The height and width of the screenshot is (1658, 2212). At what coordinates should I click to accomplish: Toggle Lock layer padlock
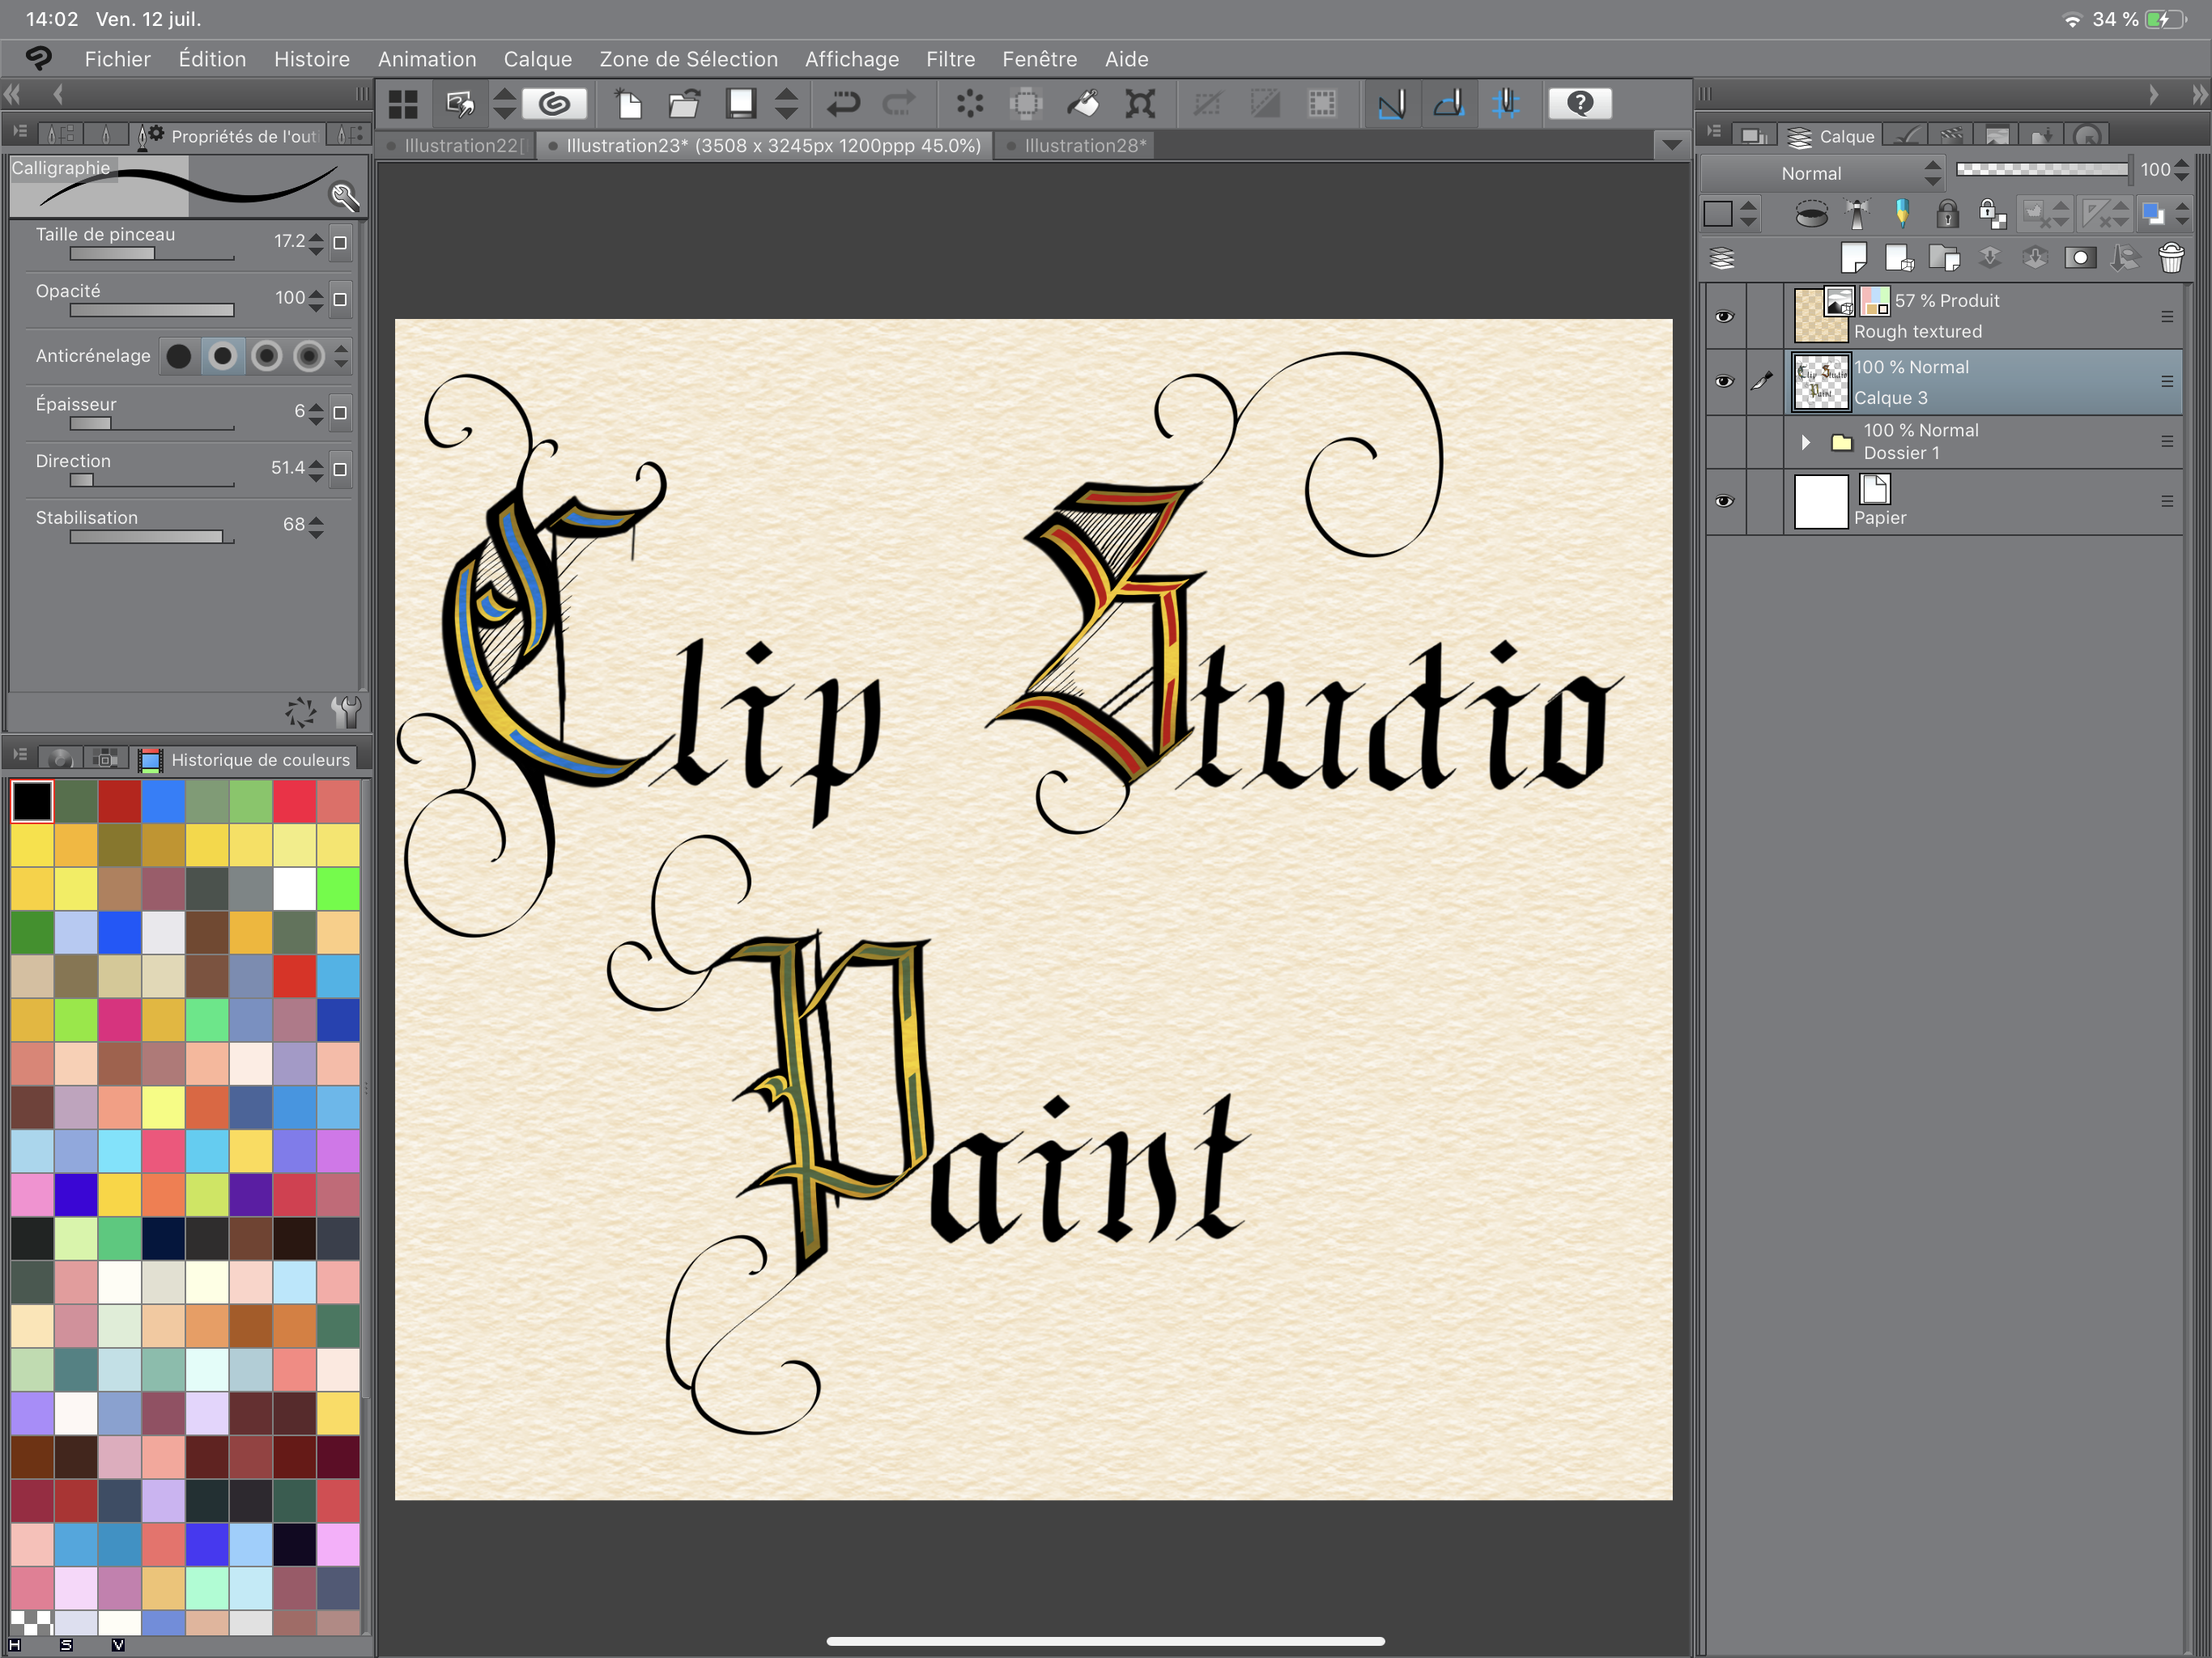tap(1947, 214)
